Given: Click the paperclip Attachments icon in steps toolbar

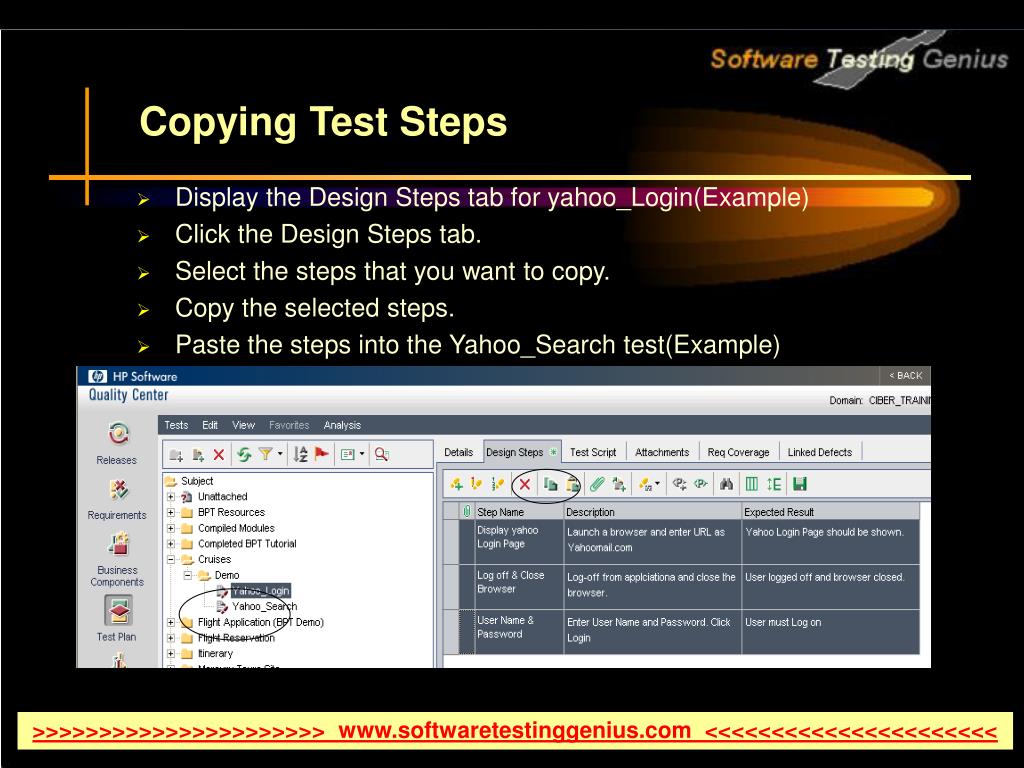Looking at the screenshot, I should point(597,484).
